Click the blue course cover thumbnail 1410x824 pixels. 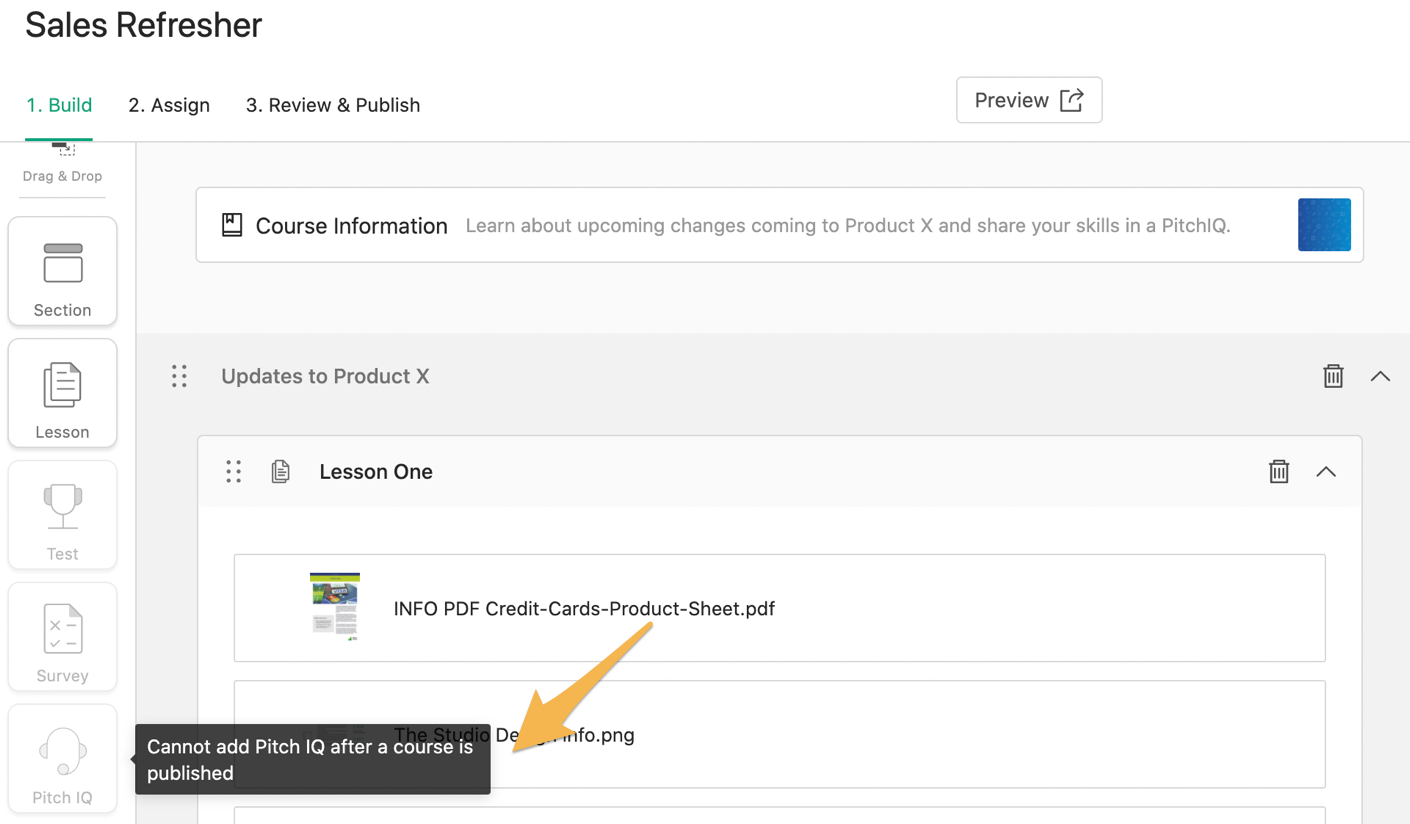[1324, 225]
